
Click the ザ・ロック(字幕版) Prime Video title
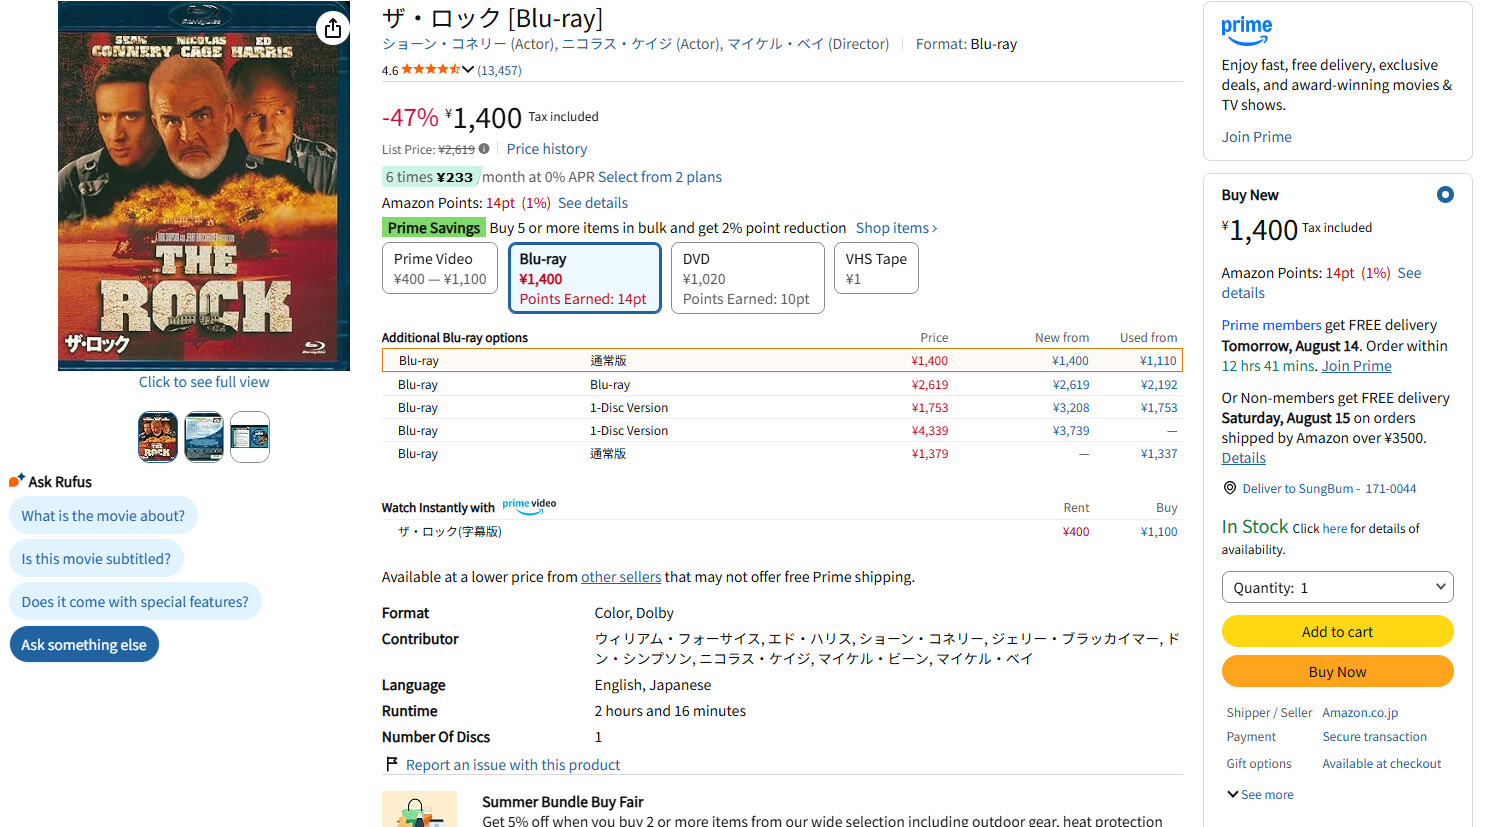(x=449, y=532)
